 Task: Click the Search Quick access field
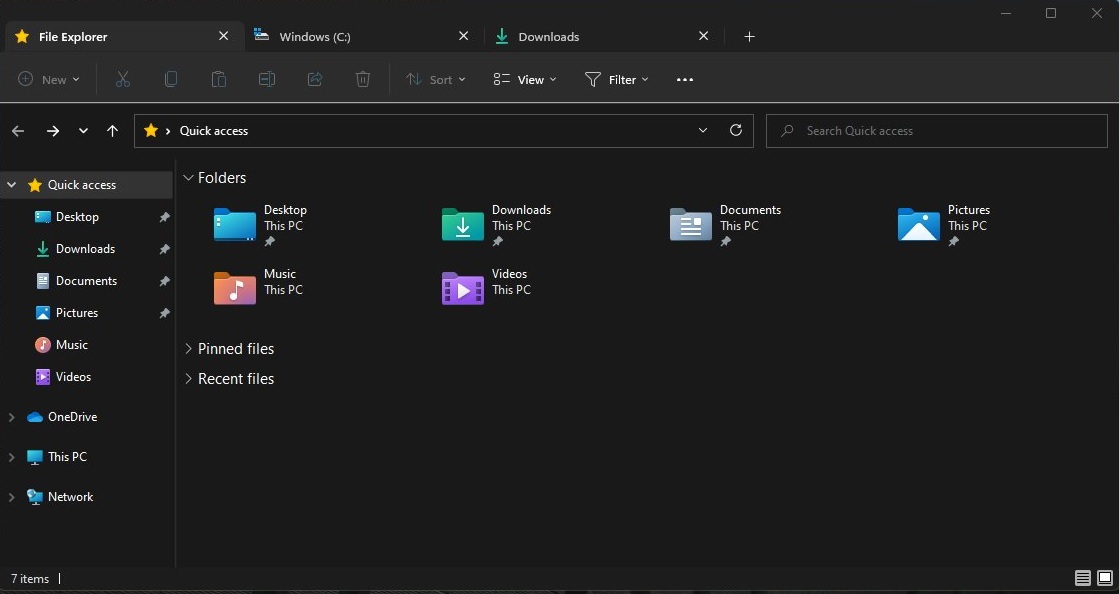point(936,131)
